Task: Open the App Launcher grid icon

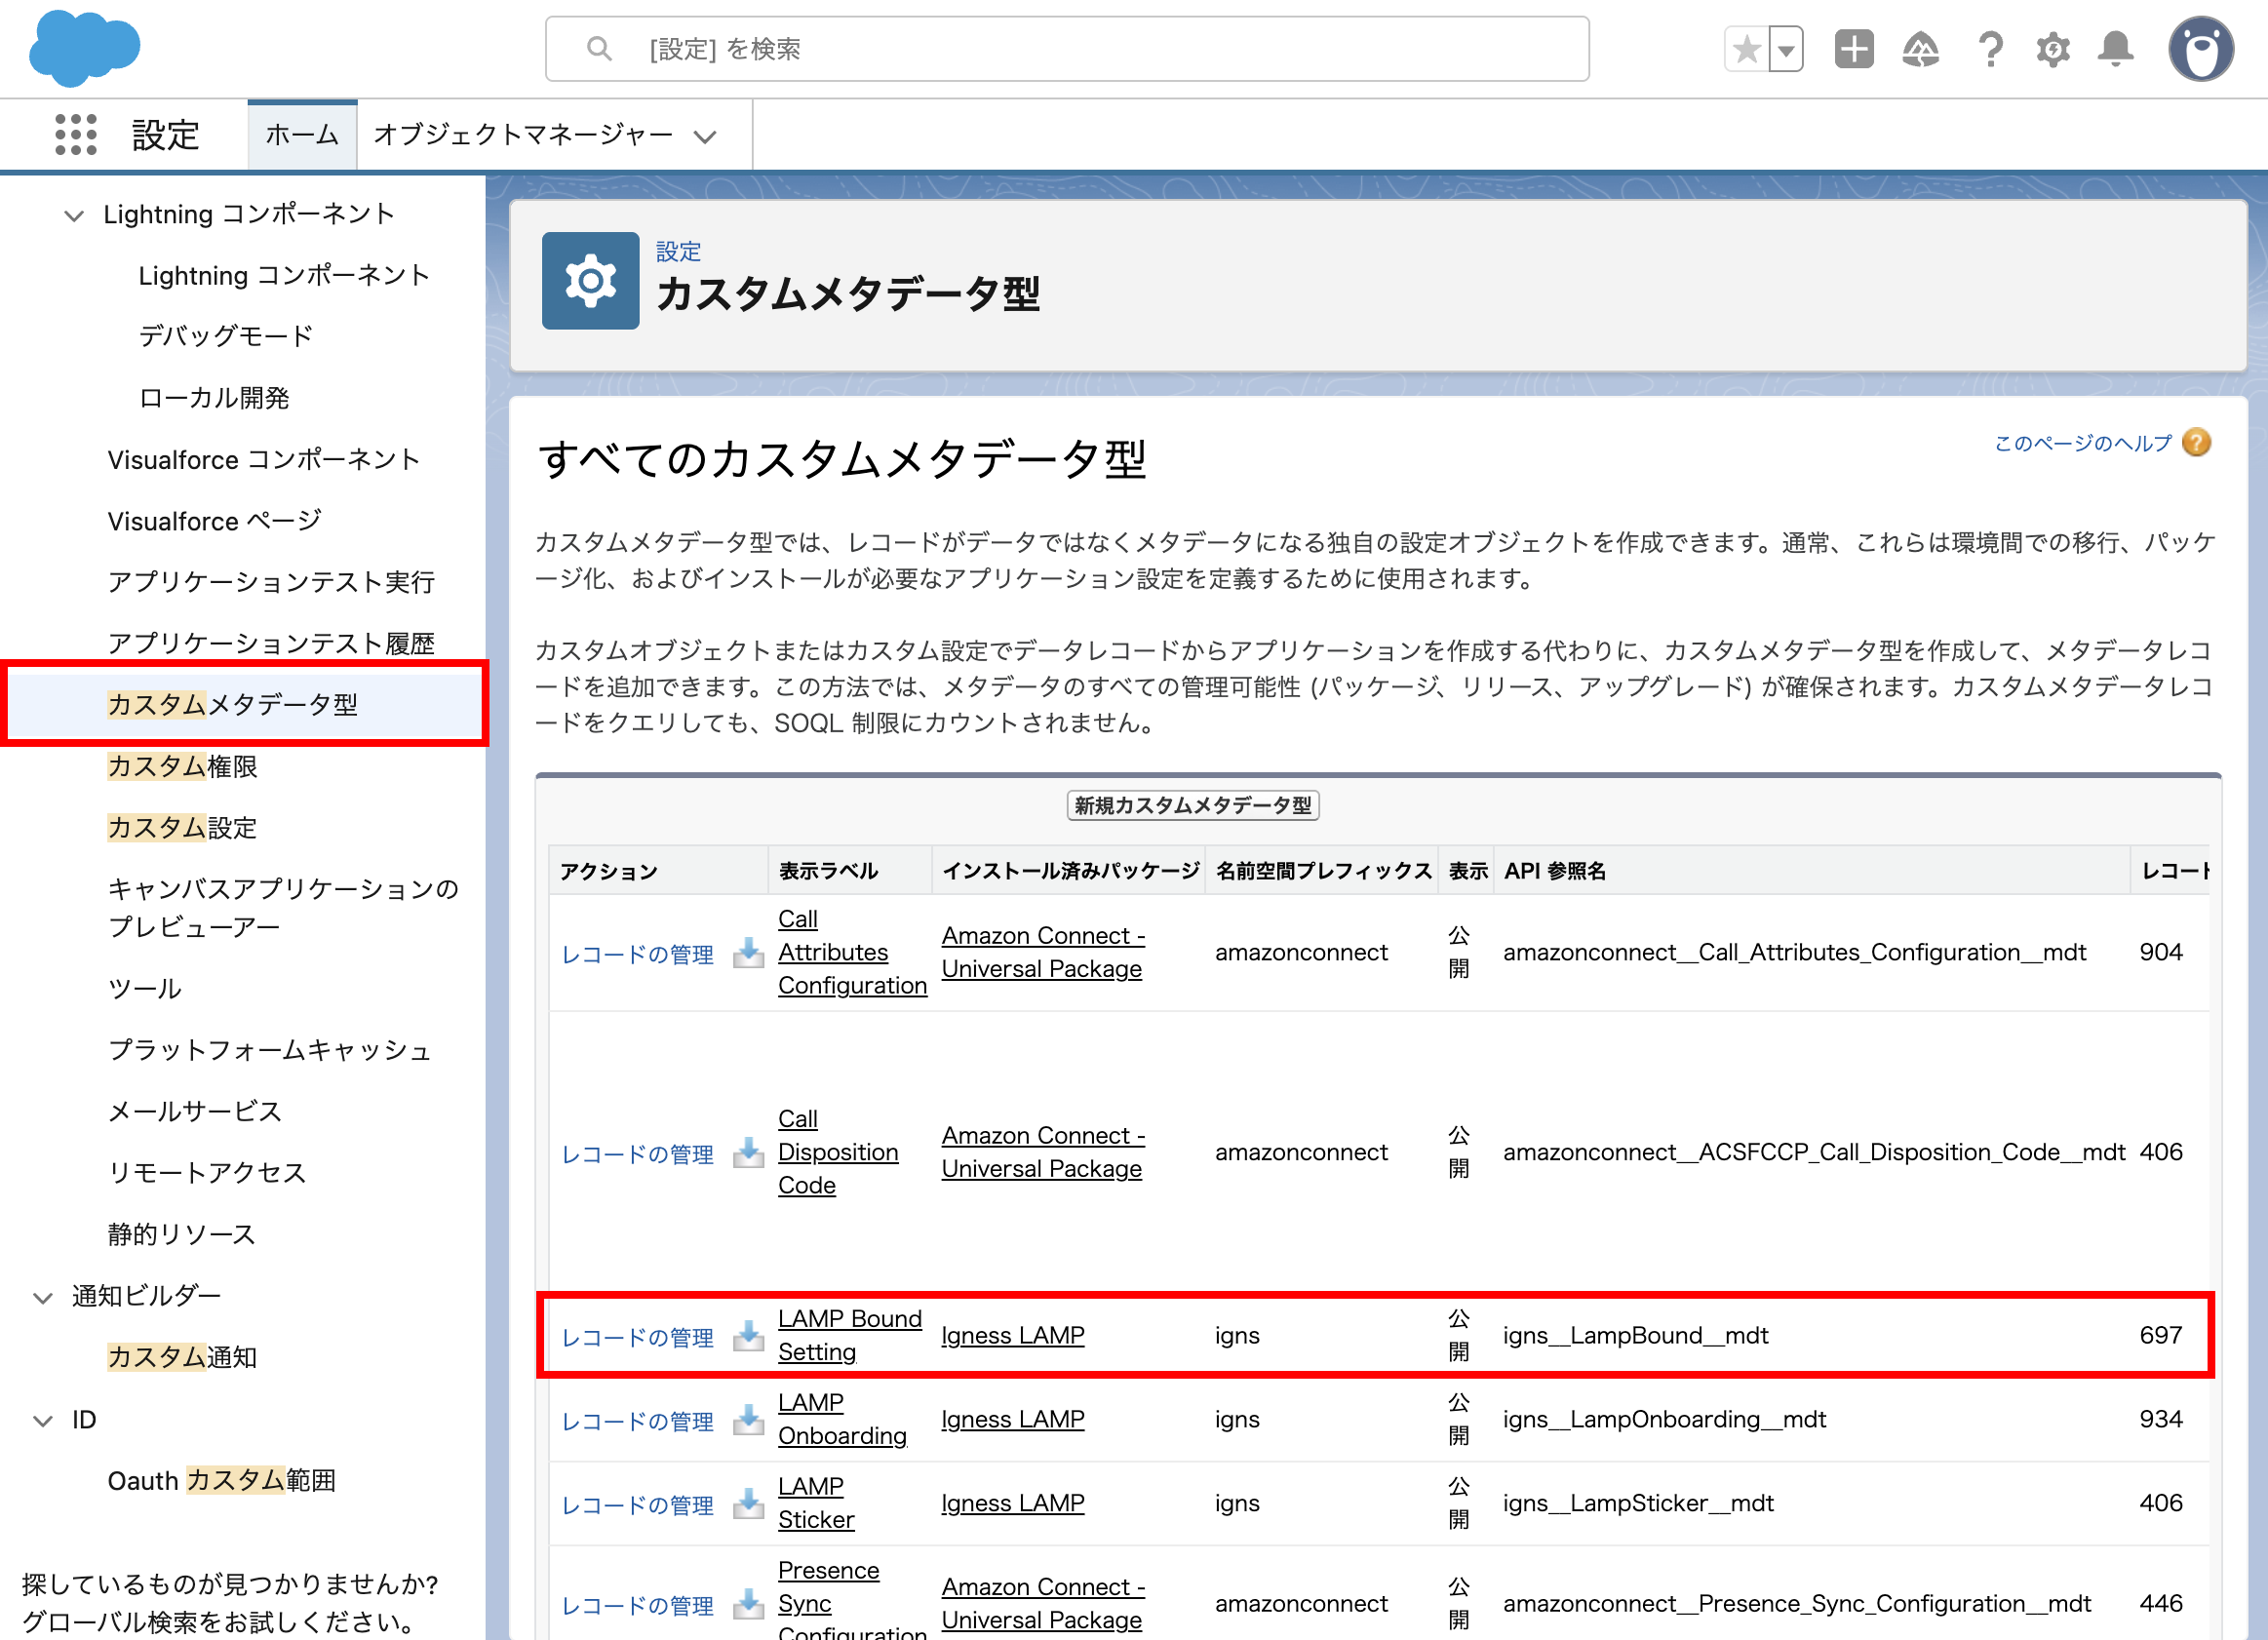Action: (x=76, y=134)
